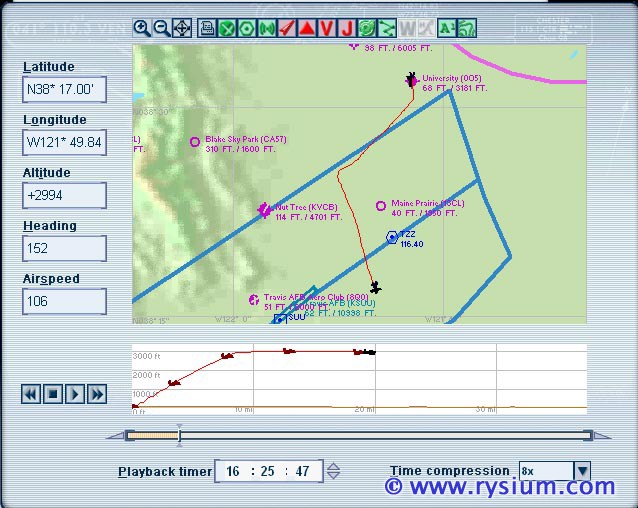Click the center-on-aircraft crosshair icon

[x=182, y=28]
